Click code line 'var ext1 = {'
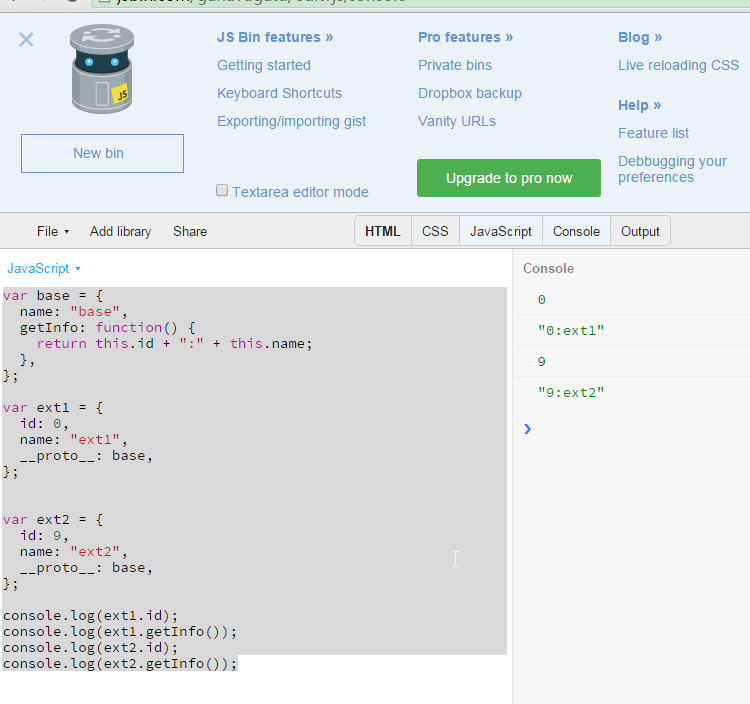The width and height of the screenshot is (750, 704). tap(53, 407)
